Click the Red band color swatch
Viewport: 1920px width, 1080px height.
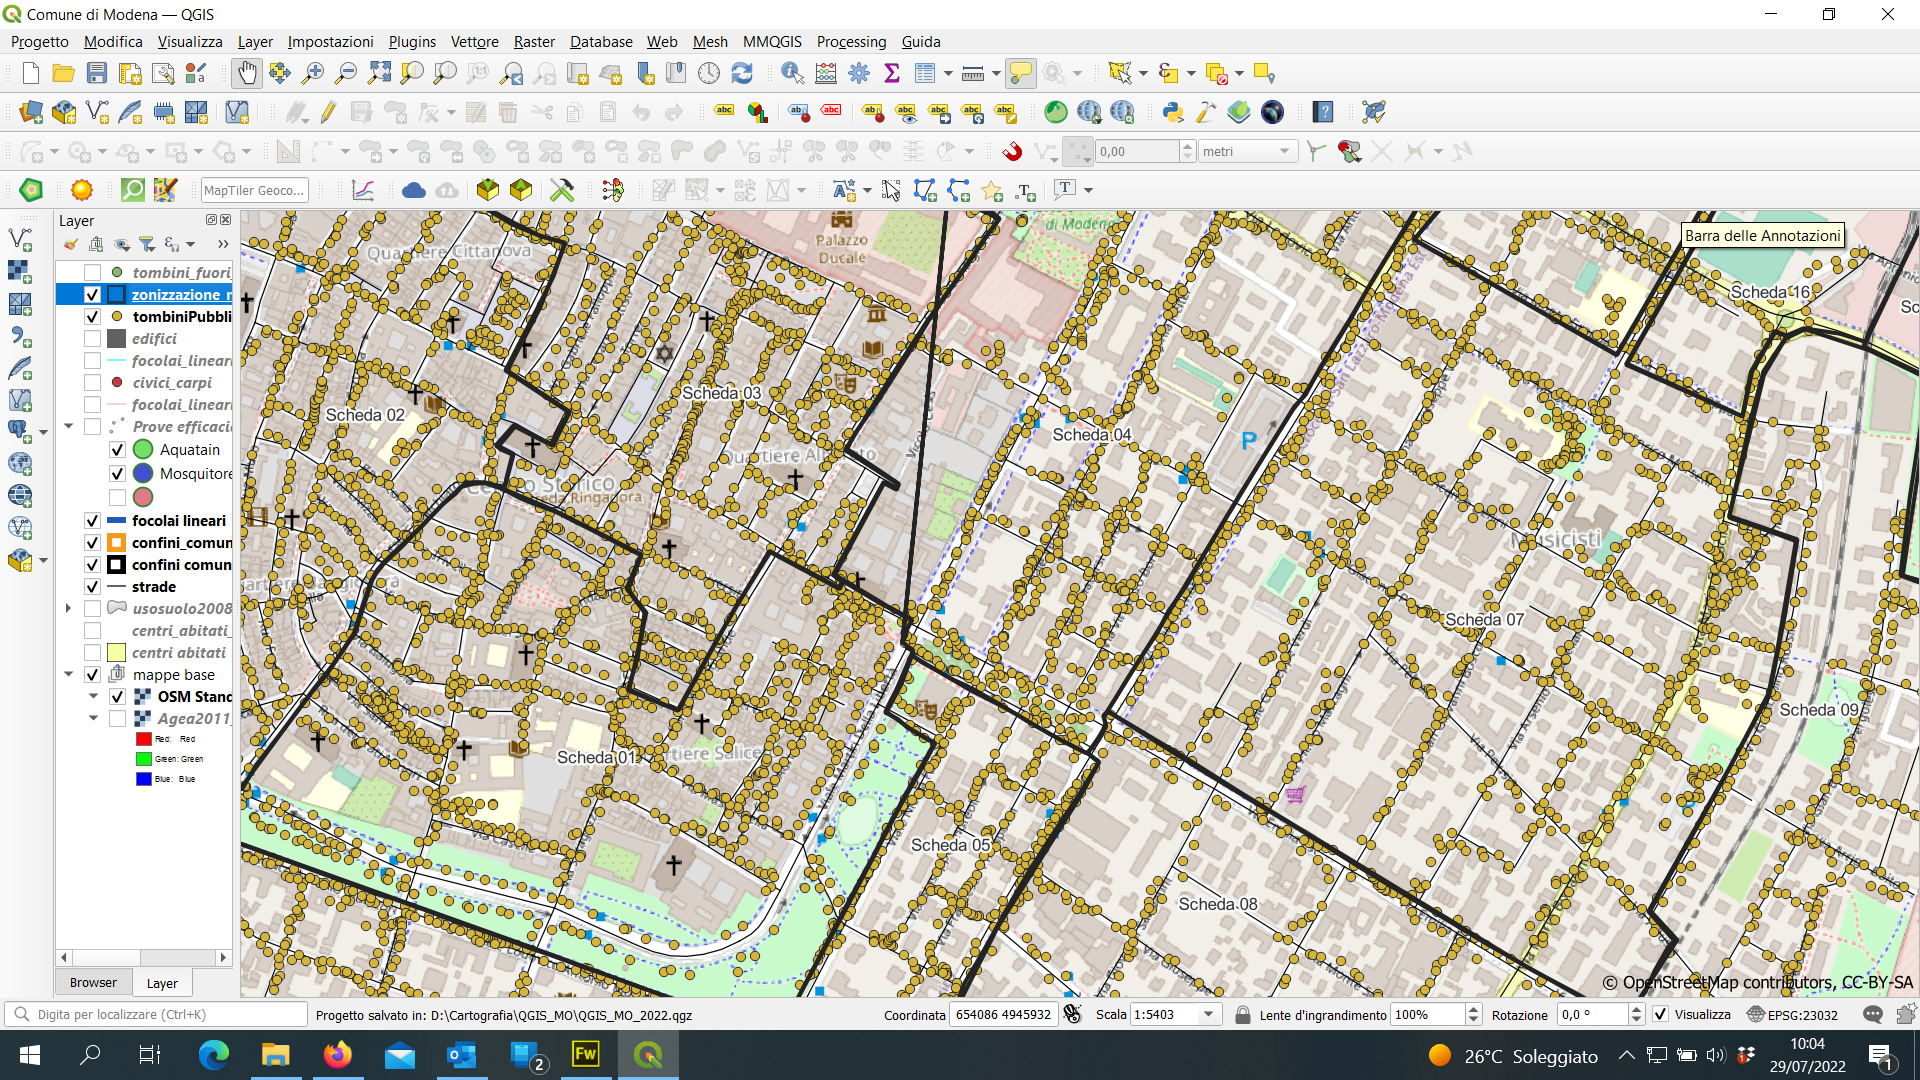click(x=144, y=739)
